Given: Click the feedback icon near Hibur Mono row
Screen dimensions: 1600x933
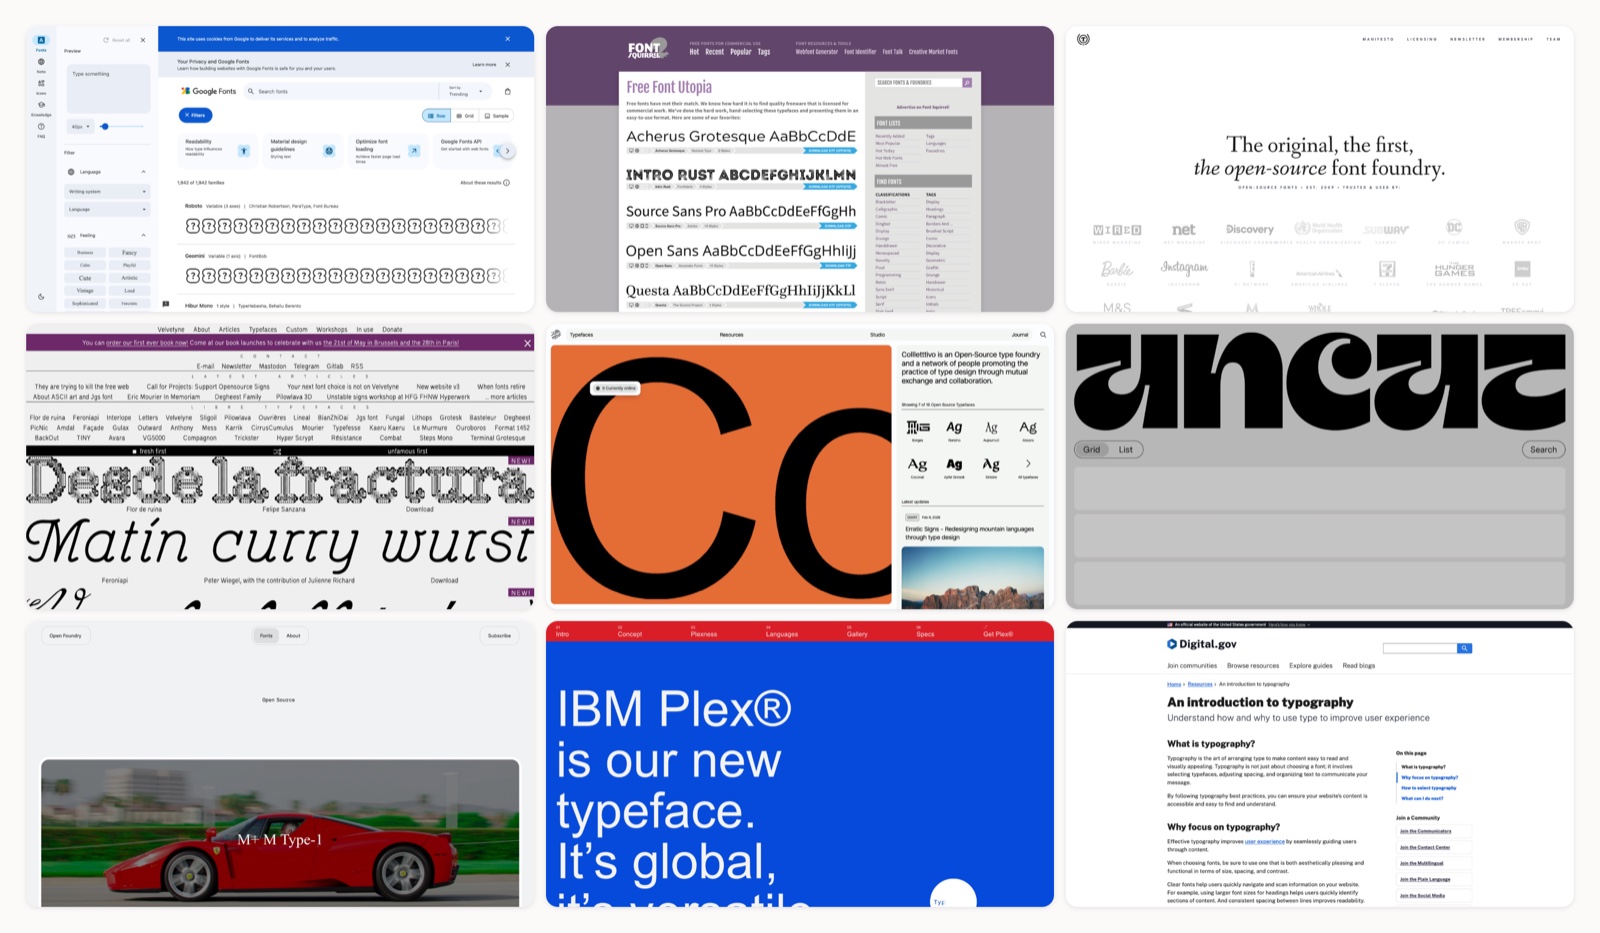Looking at the screenshot, I should click(x=165, y=304).
